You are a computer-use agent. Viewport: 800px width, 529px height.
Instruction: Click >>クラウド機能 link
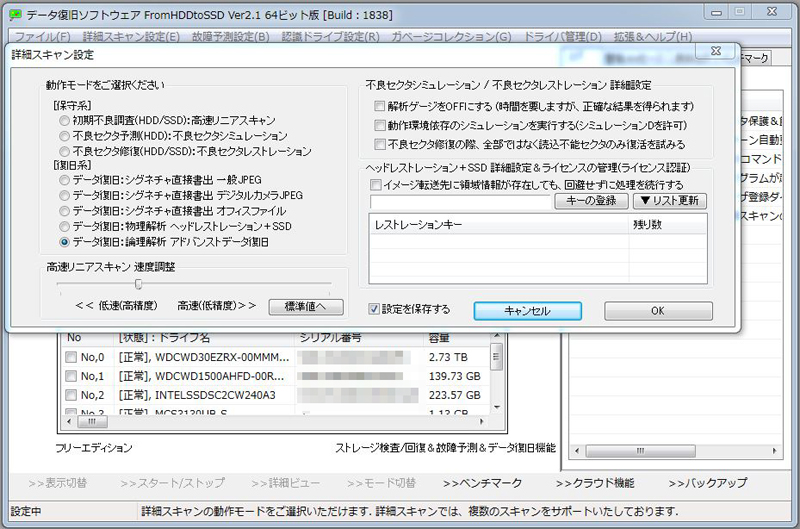pos(595,483)
